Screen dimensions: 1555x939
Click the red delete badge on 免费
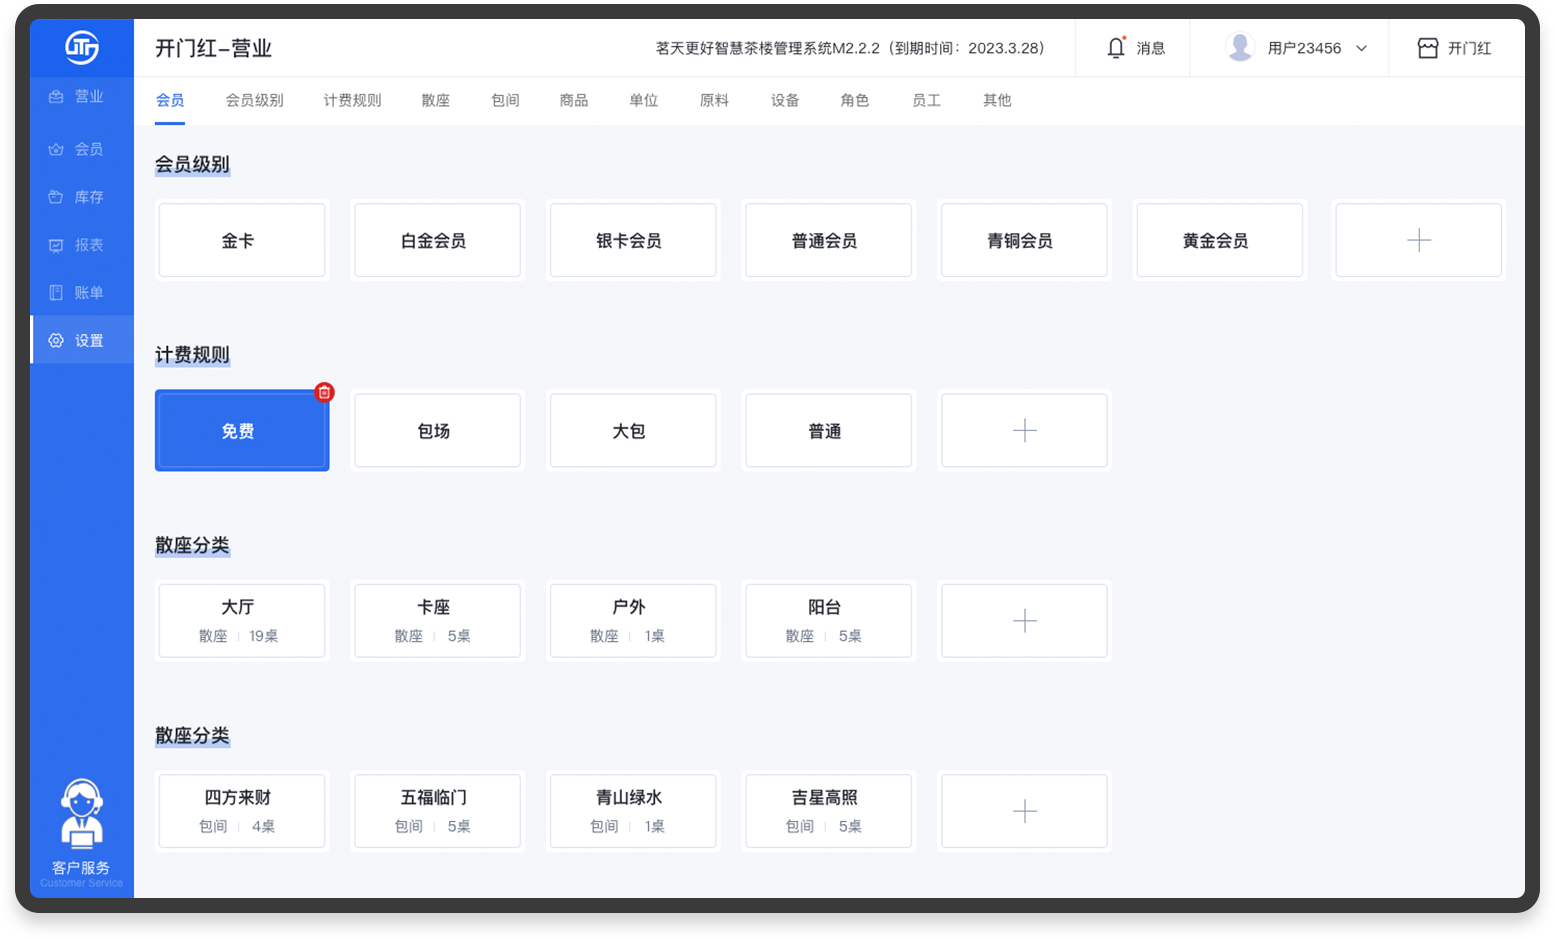(x=324, y=392)
